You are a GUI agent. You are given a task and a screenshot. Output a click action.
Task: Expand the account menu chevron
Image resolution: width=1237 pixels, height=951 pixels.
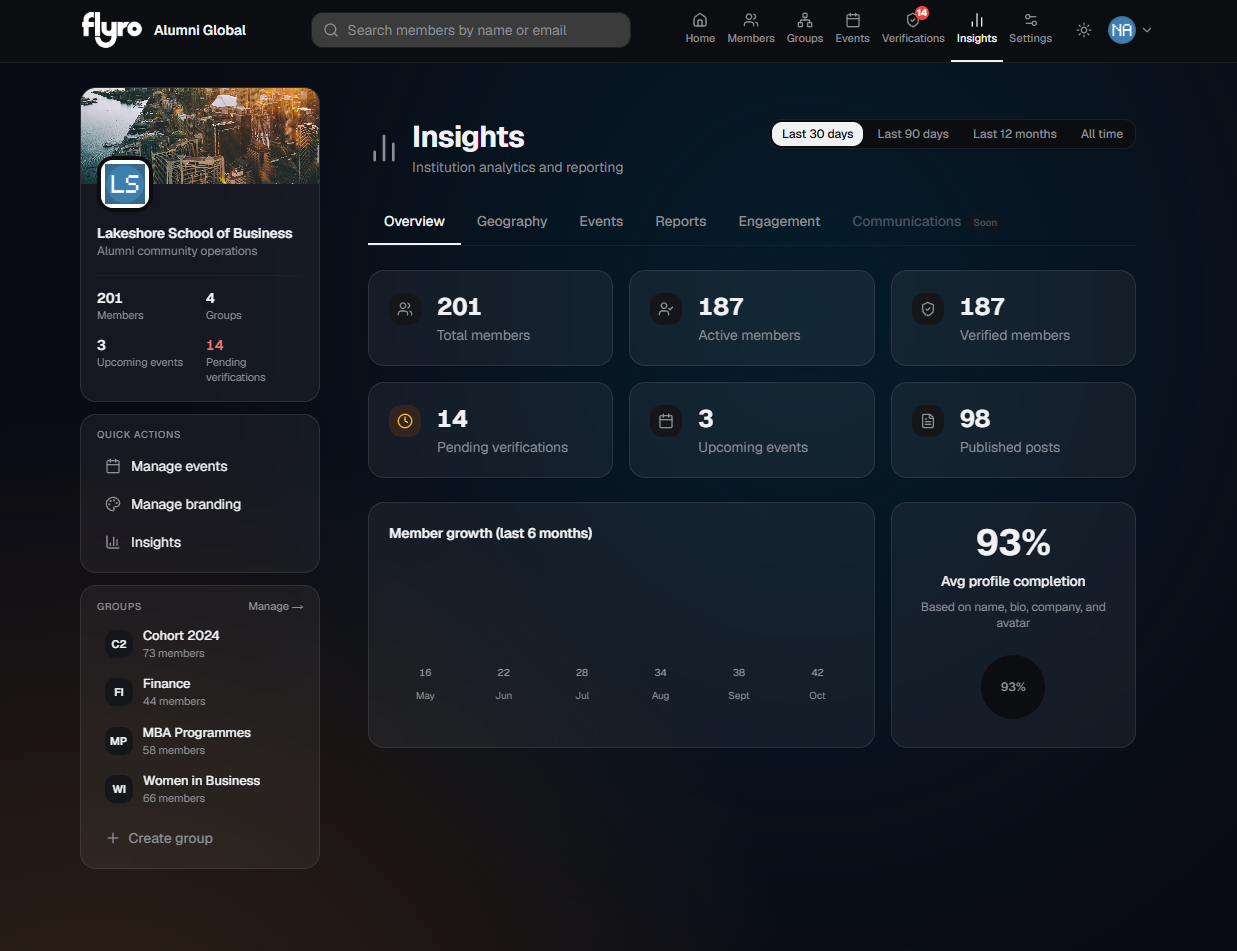[x=1147, y=30]
